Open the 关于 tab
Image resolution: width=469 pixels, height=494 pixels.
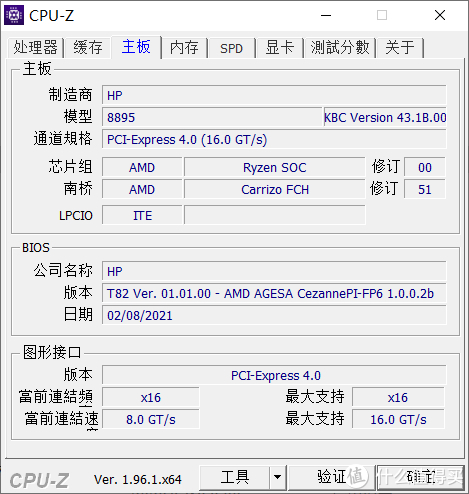click(x=400, y=47)
